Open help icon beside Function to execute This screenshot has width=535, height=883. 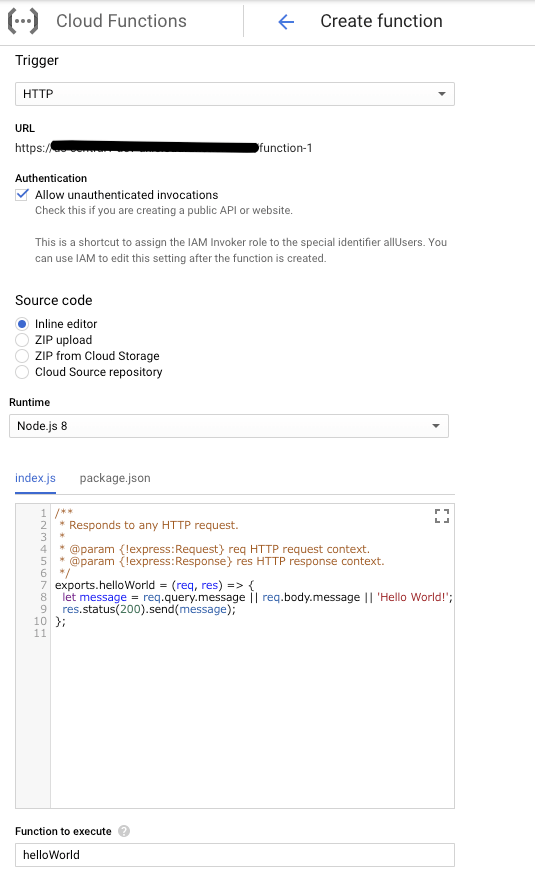[124, 831]
